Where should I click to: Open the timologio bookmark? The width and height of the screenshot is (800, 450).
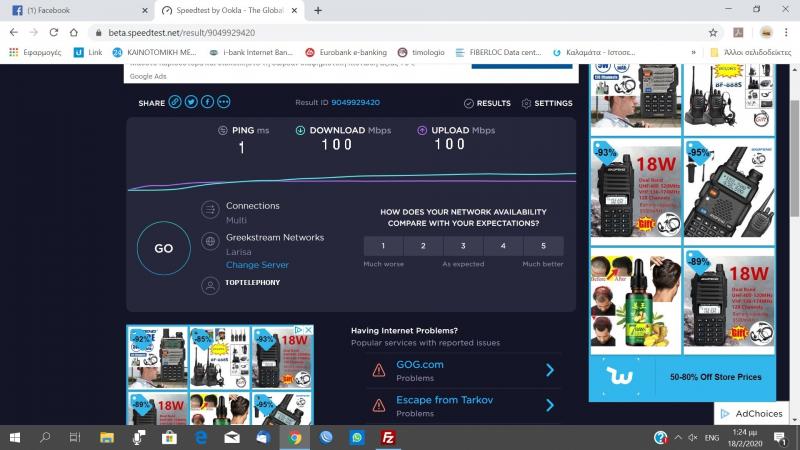tap(421, 52)
